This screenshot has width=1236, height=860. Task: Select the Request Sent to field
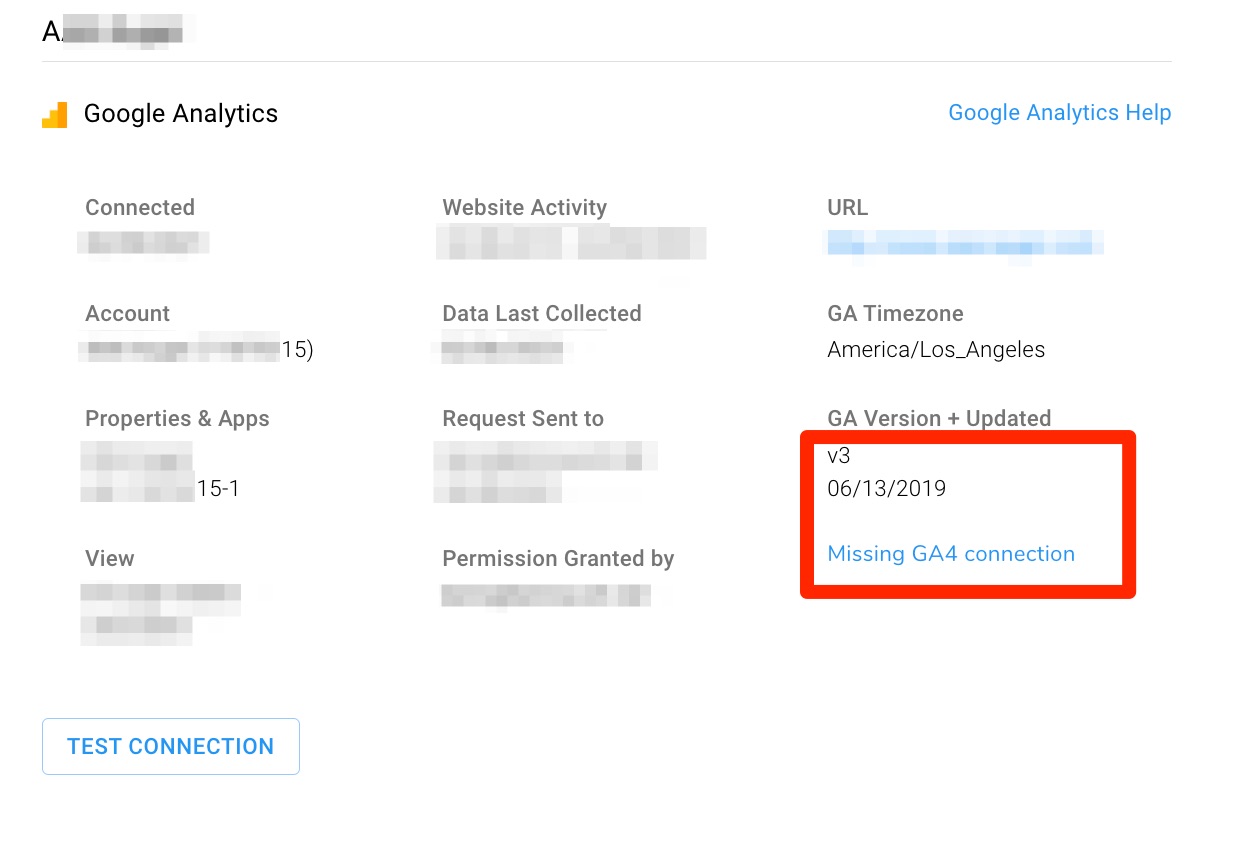pos(545,472)
